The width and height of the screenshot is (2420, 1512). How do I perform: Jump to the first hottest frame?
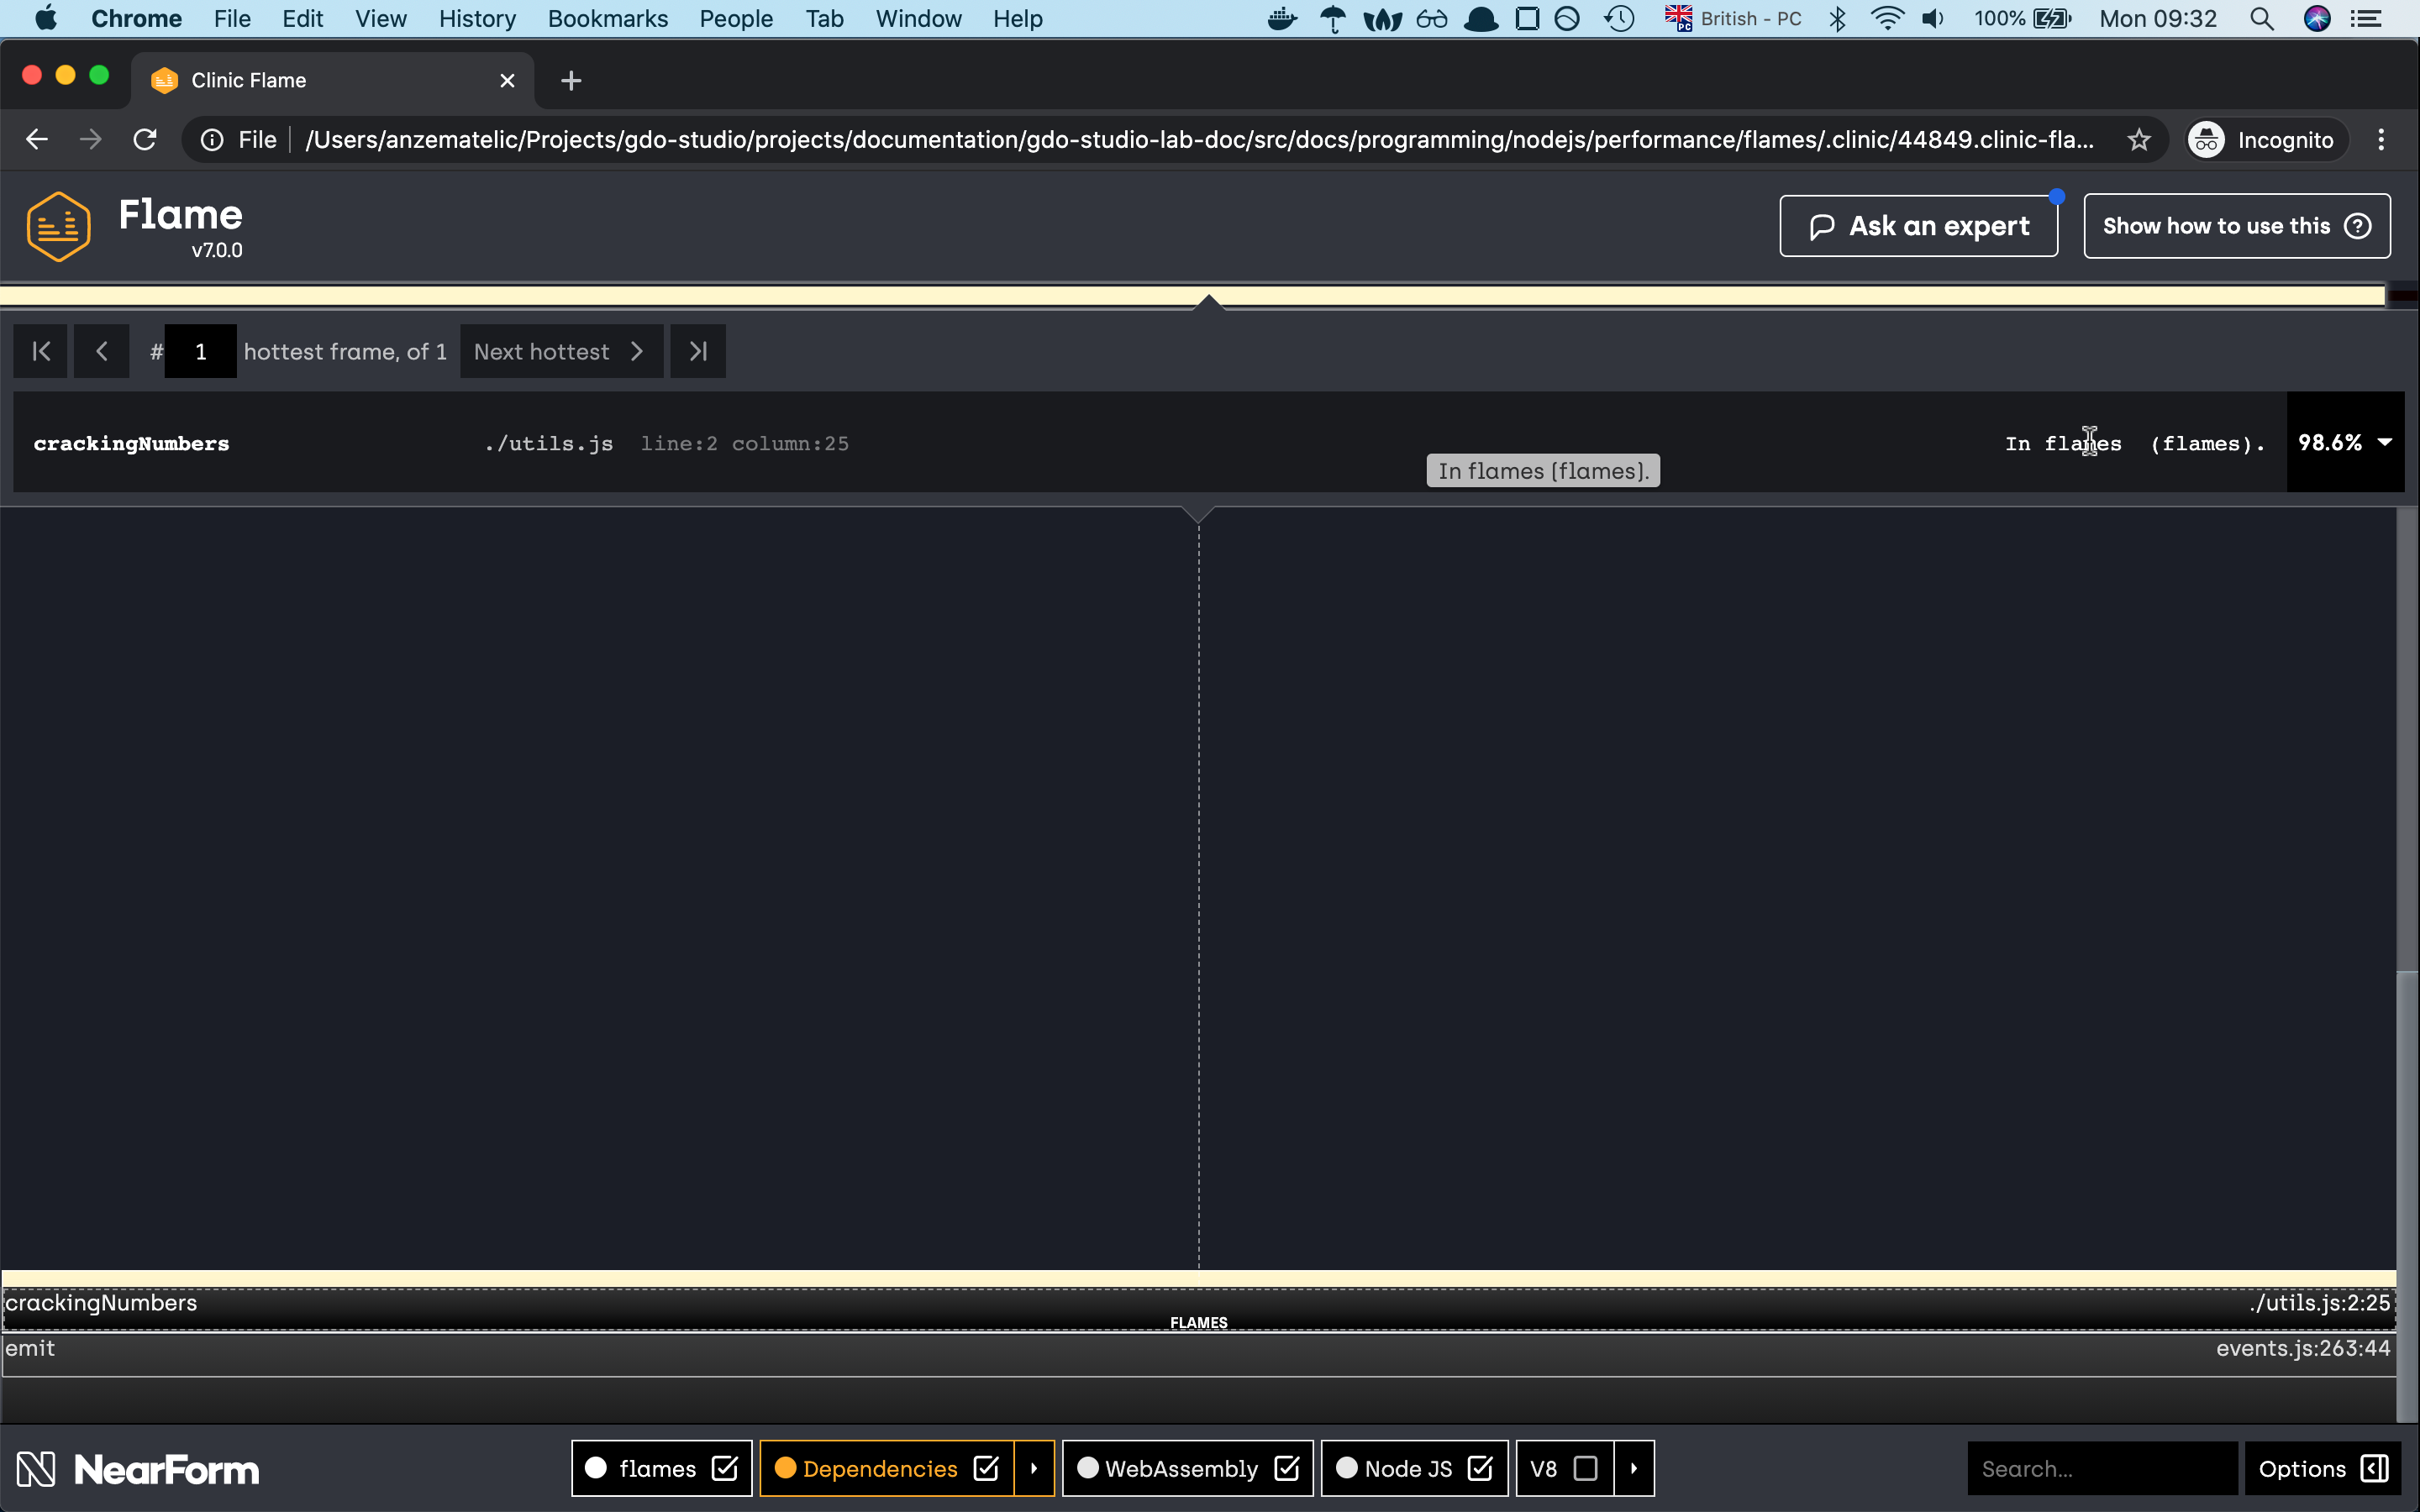[x=41, y=351]
